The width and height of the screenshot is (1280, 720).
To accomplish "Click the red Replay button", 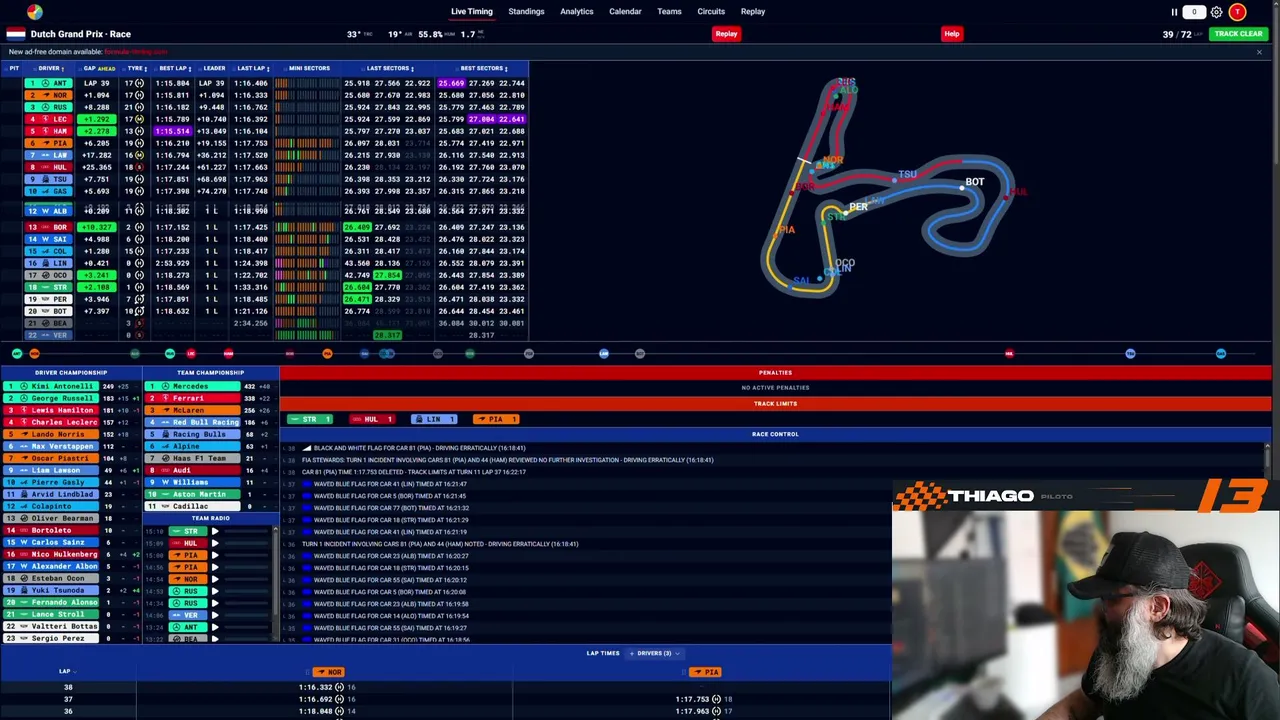I will pos(726,34).
